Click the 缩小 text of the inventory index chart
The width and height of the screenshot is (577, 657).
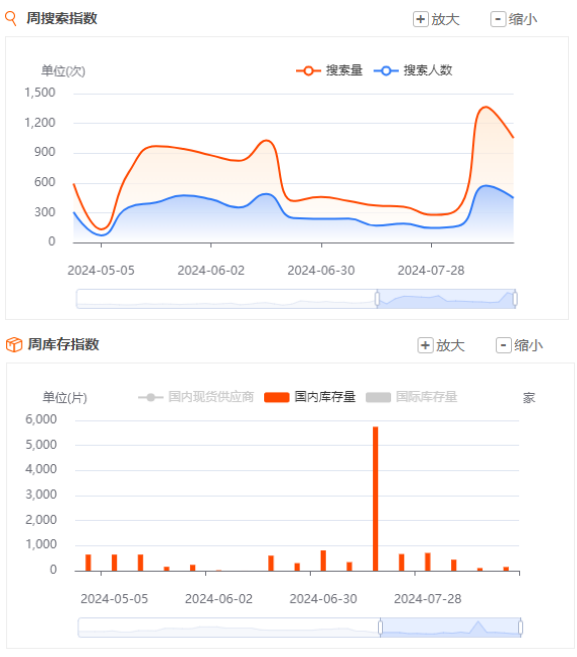coord(528,345)
